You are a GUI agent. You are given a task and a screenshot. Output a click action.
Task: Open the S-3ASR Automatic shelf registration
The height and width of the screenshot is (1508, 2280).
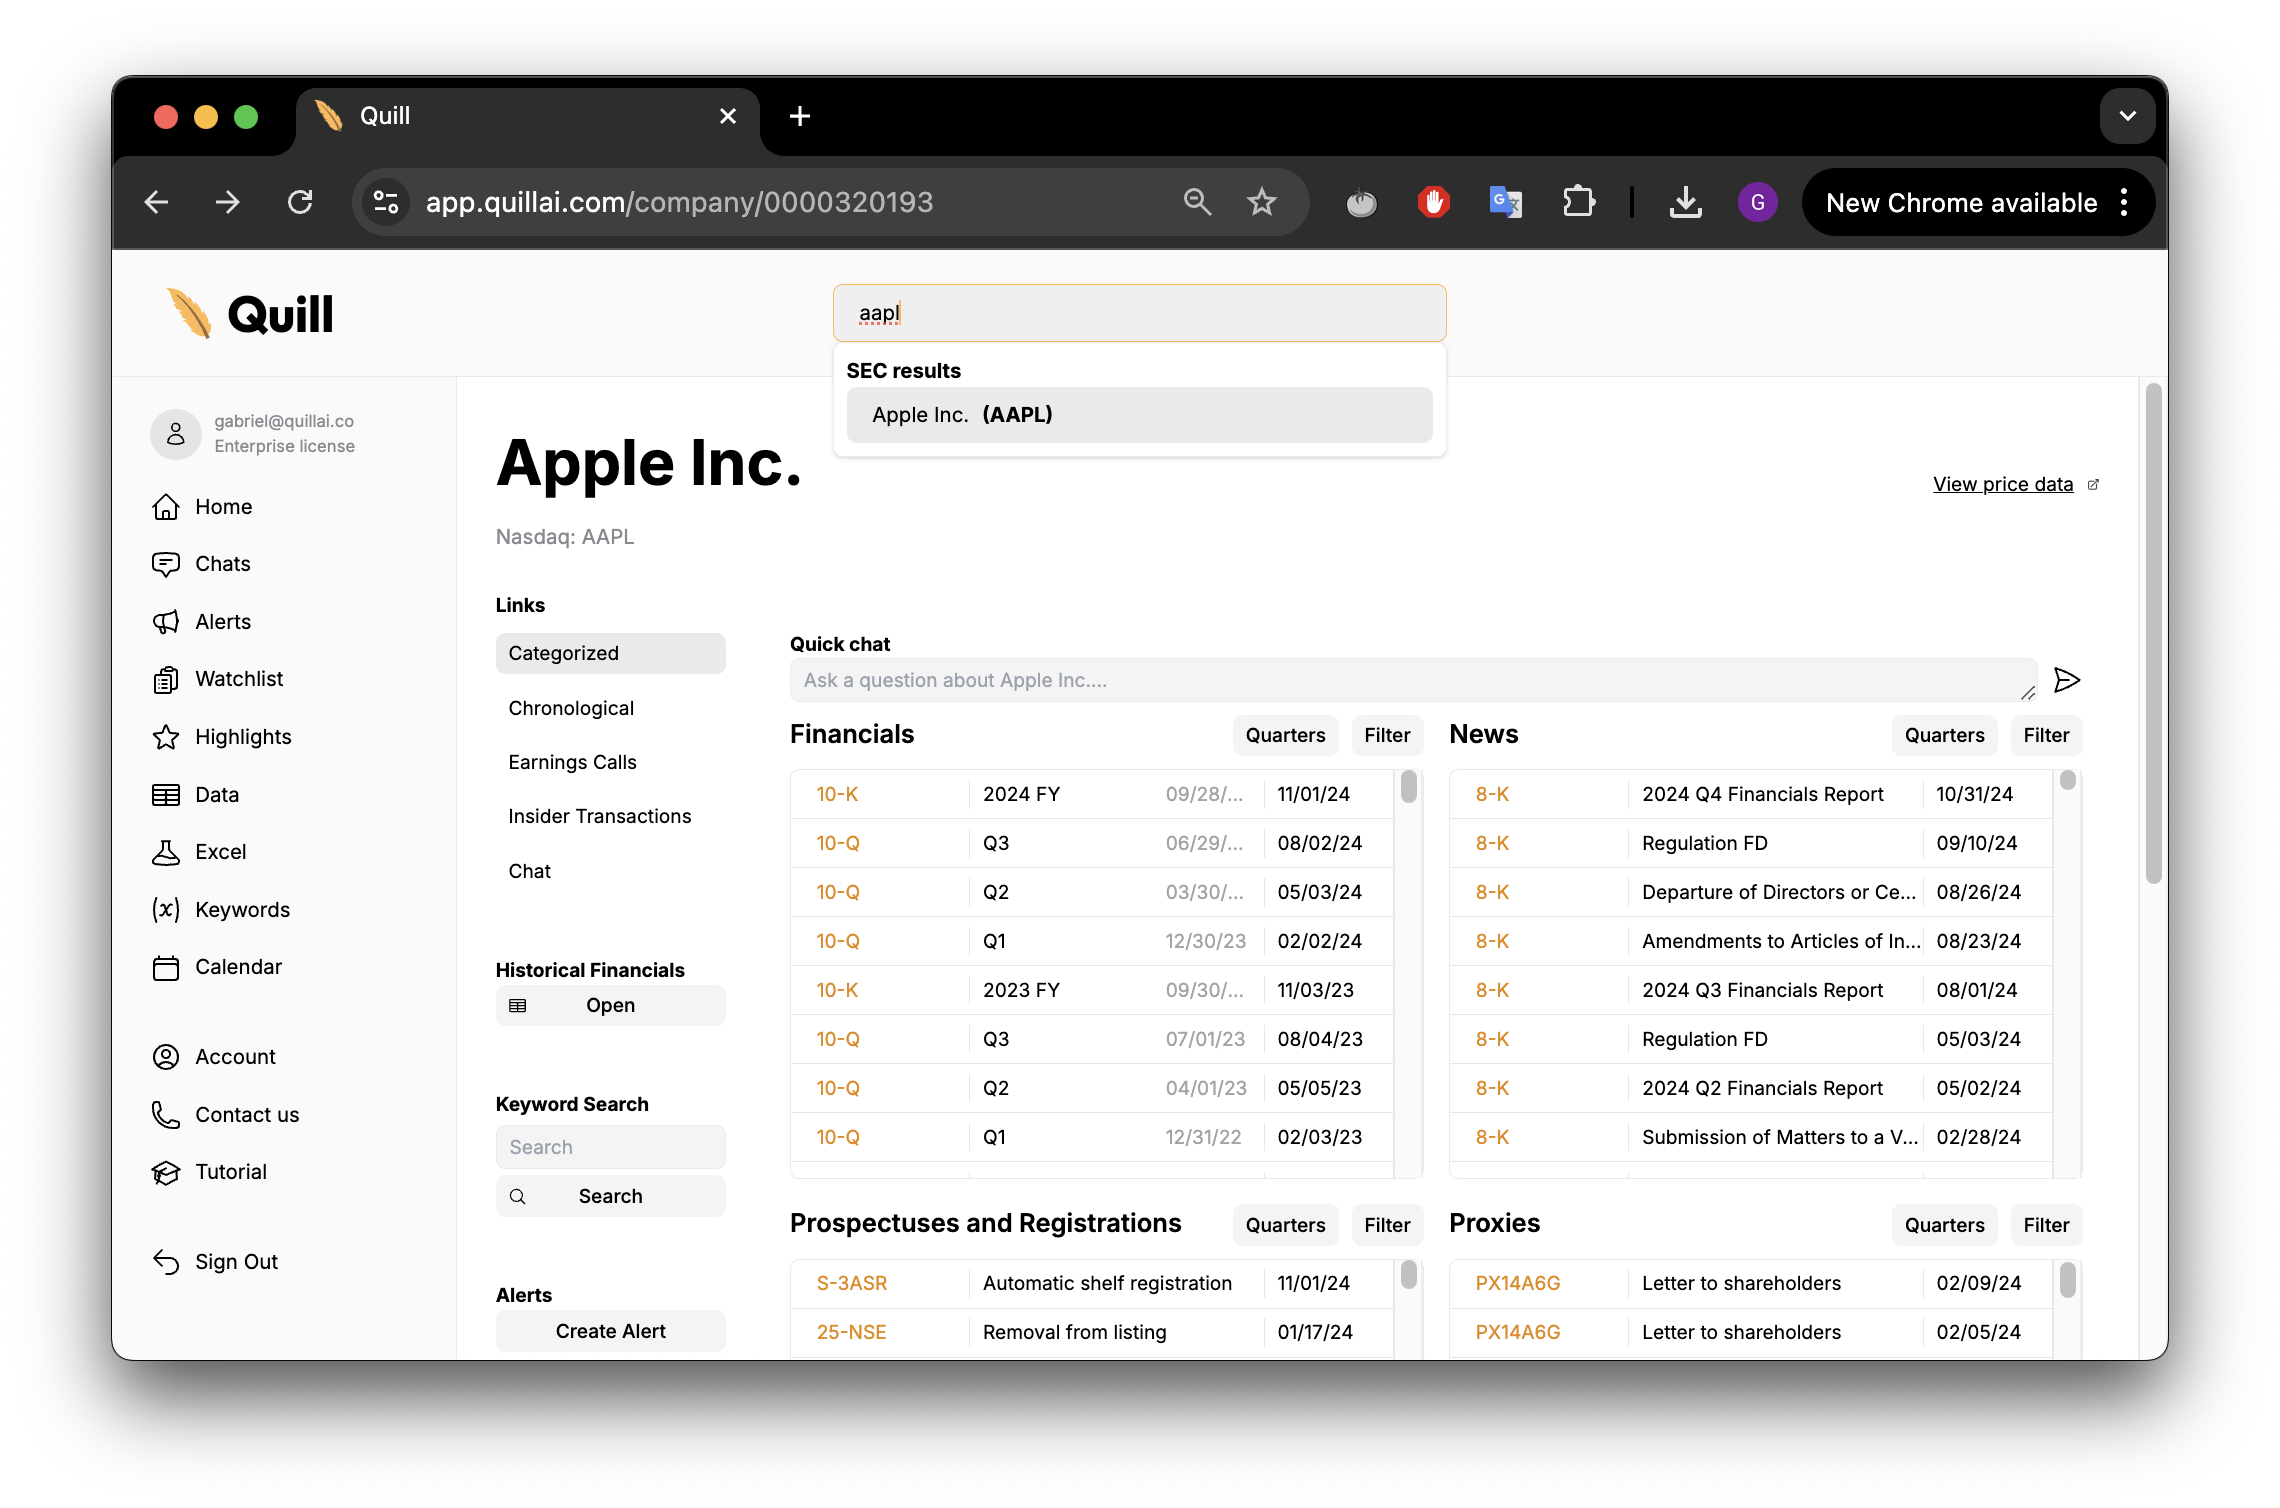(x=1091, y=1283)
